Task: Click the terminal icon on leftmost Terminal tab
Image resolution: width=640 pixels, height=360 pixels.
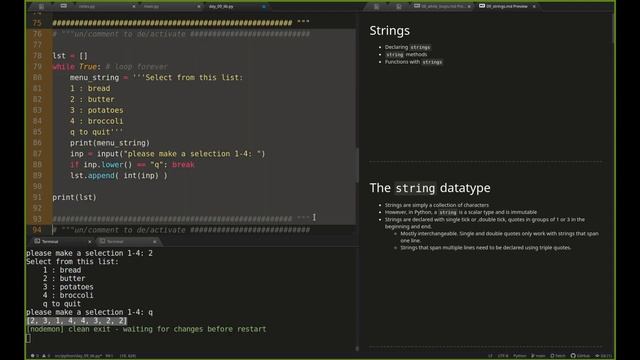Action: 37,241
